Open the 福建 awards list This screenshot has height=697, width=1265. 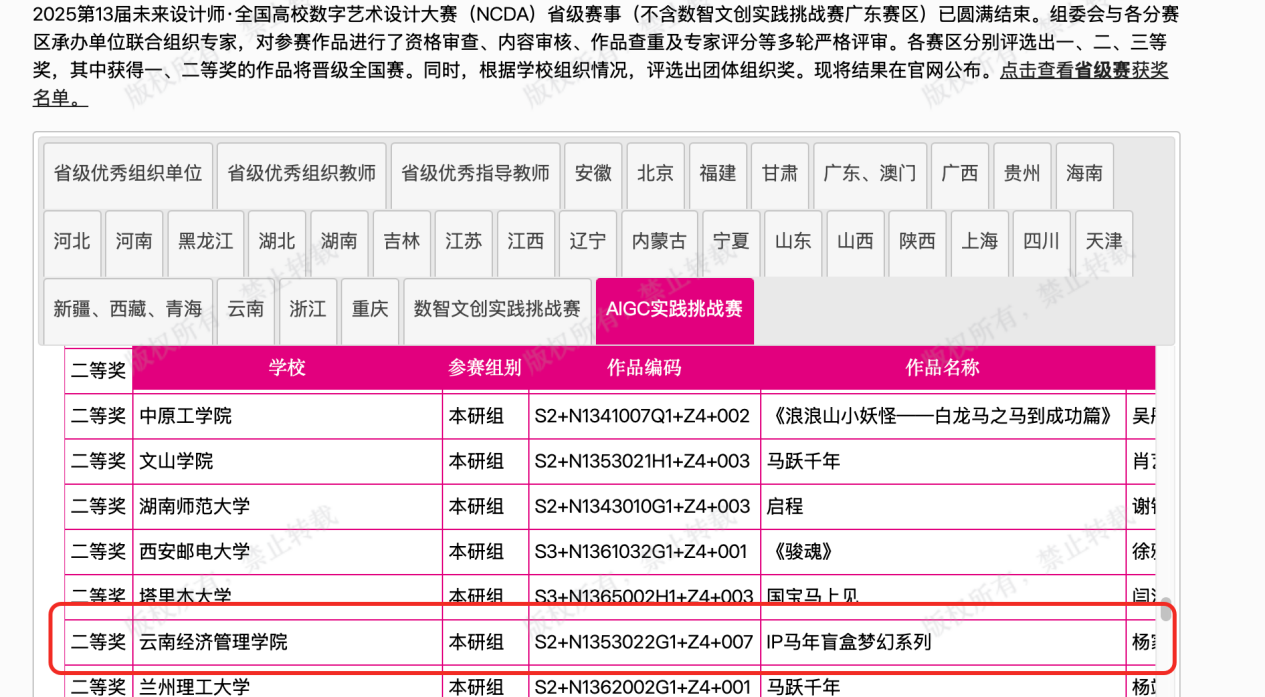click(717, 174)
